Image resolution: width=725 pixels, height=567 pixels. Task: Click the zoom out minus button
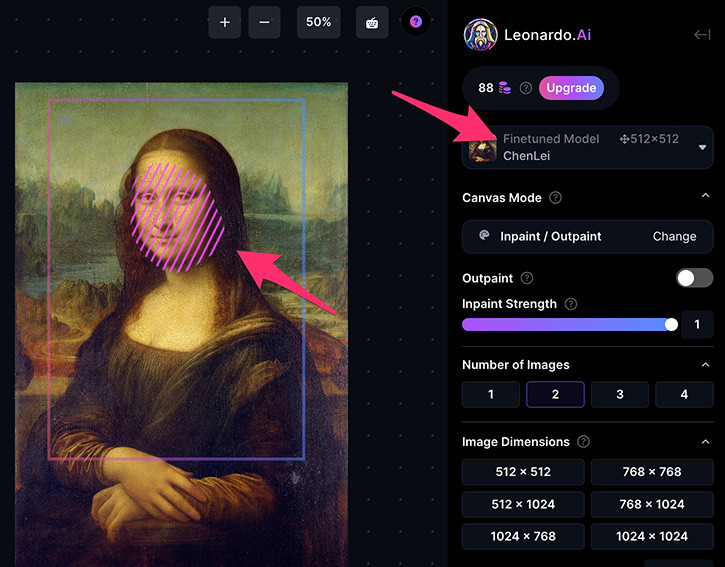264,22
